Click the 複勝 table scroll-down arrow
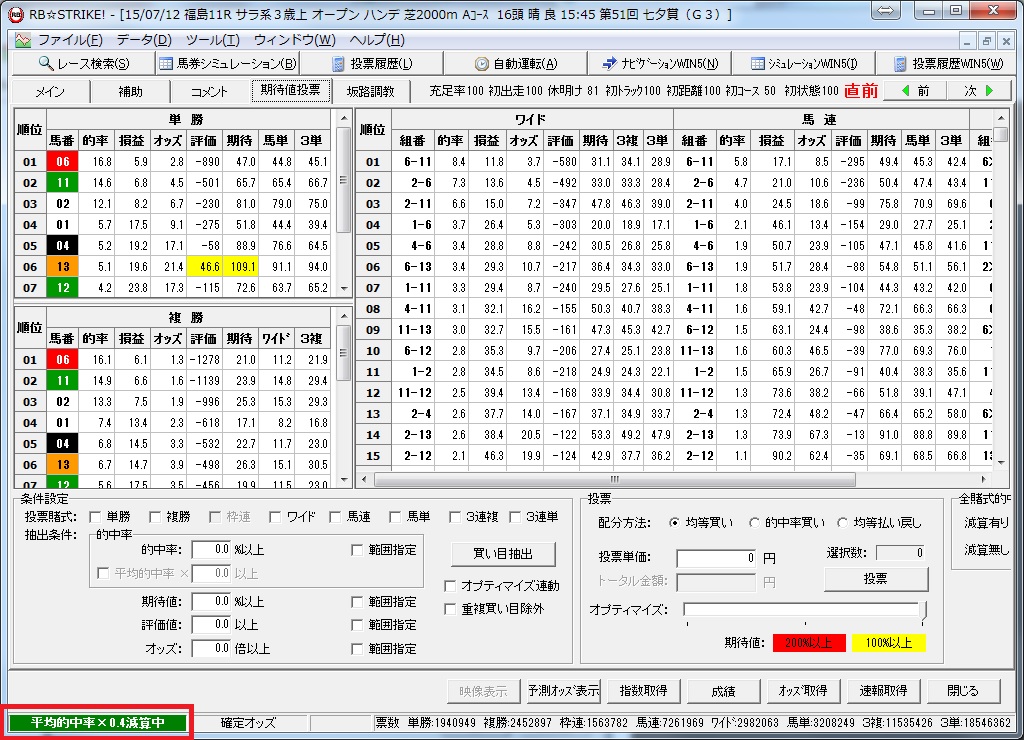 344,479
